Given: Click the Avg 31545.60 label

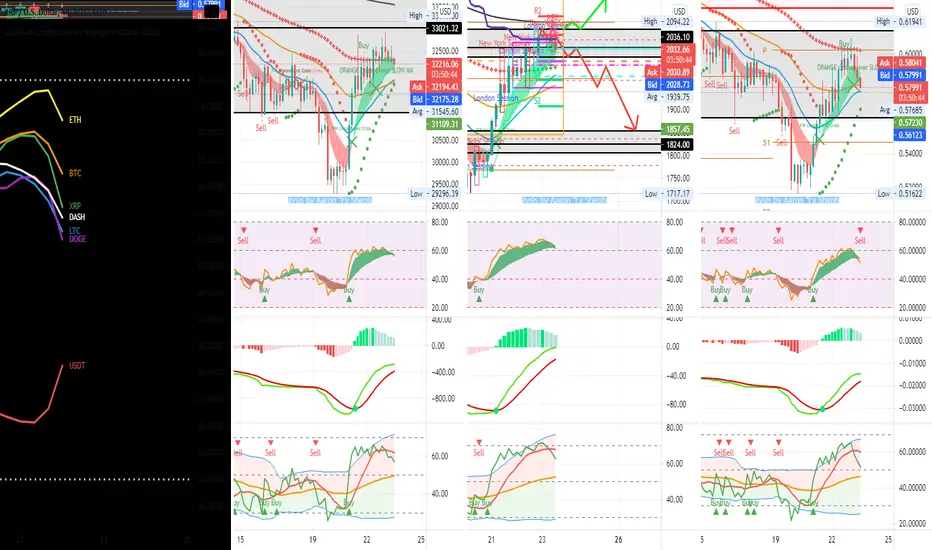Looking at the screenshot, I should coord(436,112).
